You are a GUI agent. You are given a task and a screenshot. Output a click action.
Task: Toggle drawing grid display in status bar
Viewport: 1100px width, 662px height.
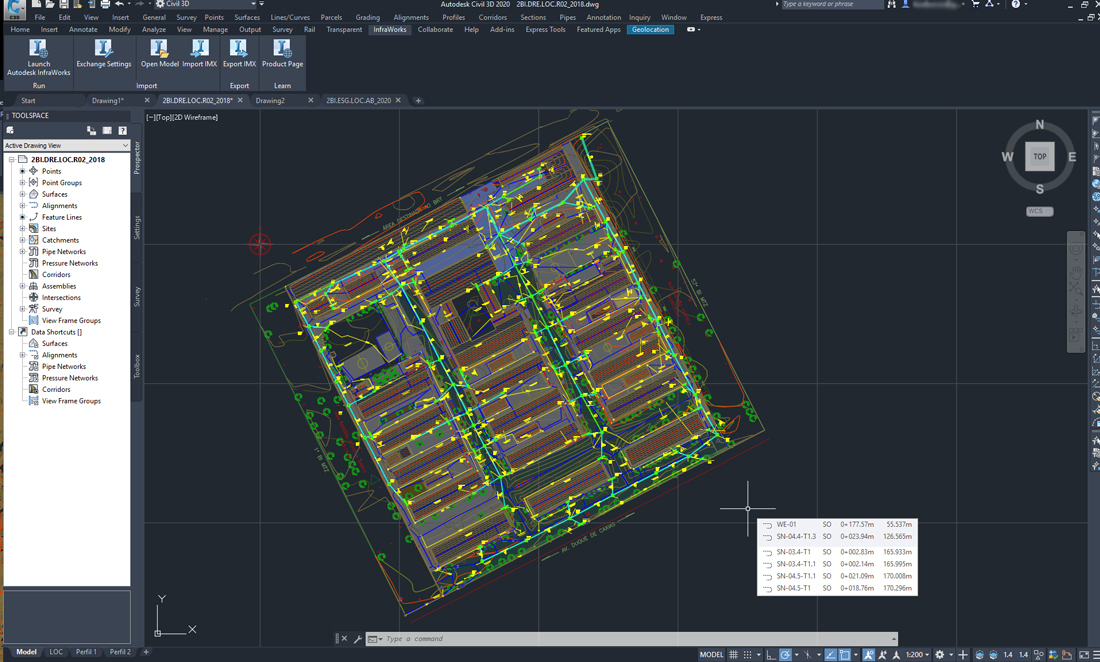coord(733,654)
